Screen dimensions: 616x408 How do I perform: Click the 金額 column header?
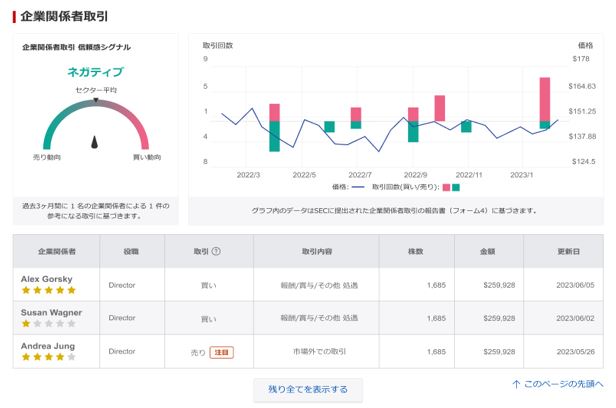pyautogui.click(x=489, y=251)
